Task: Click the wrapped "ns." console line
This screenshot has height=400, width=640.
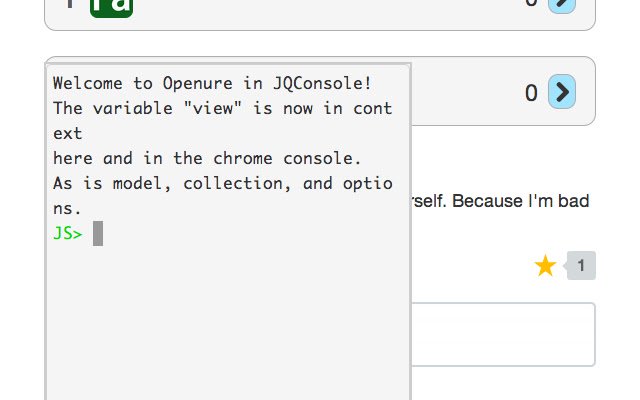Action: (x=67, y=209)
